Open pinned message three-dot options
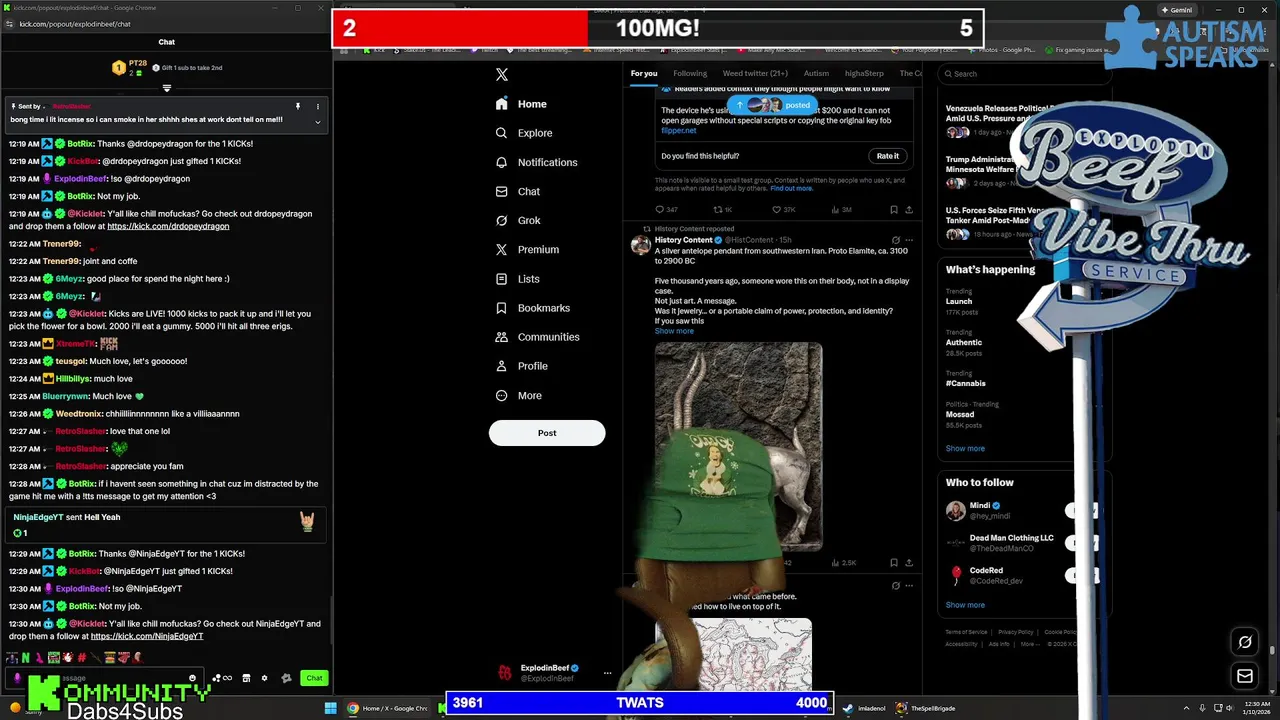1280x720 pixels. (x=318, y=106)
